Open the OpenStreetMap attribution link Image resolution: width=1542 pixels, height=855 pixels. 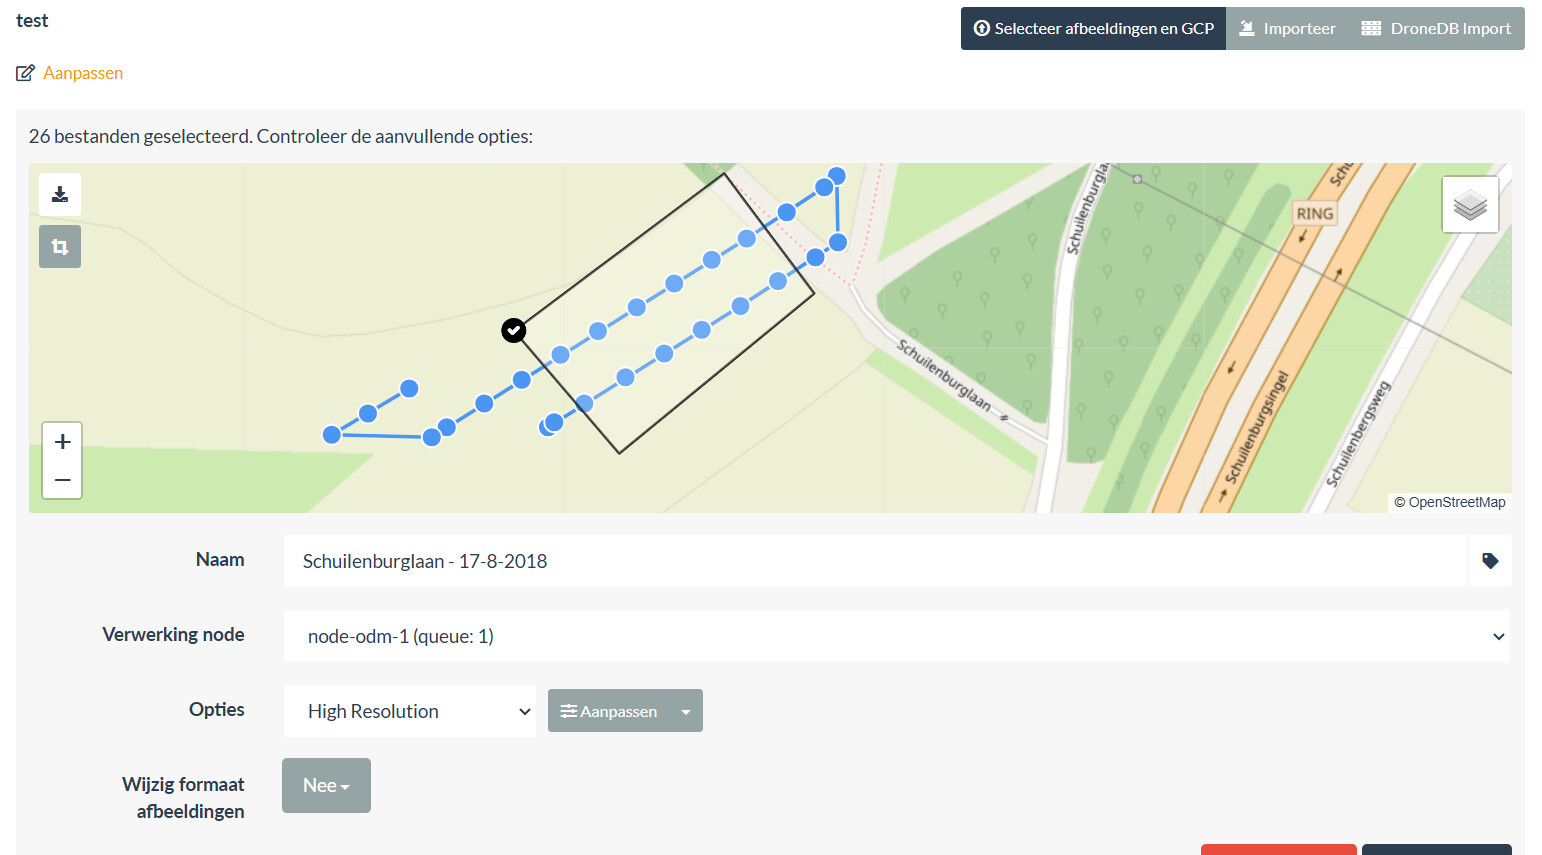1456,502
